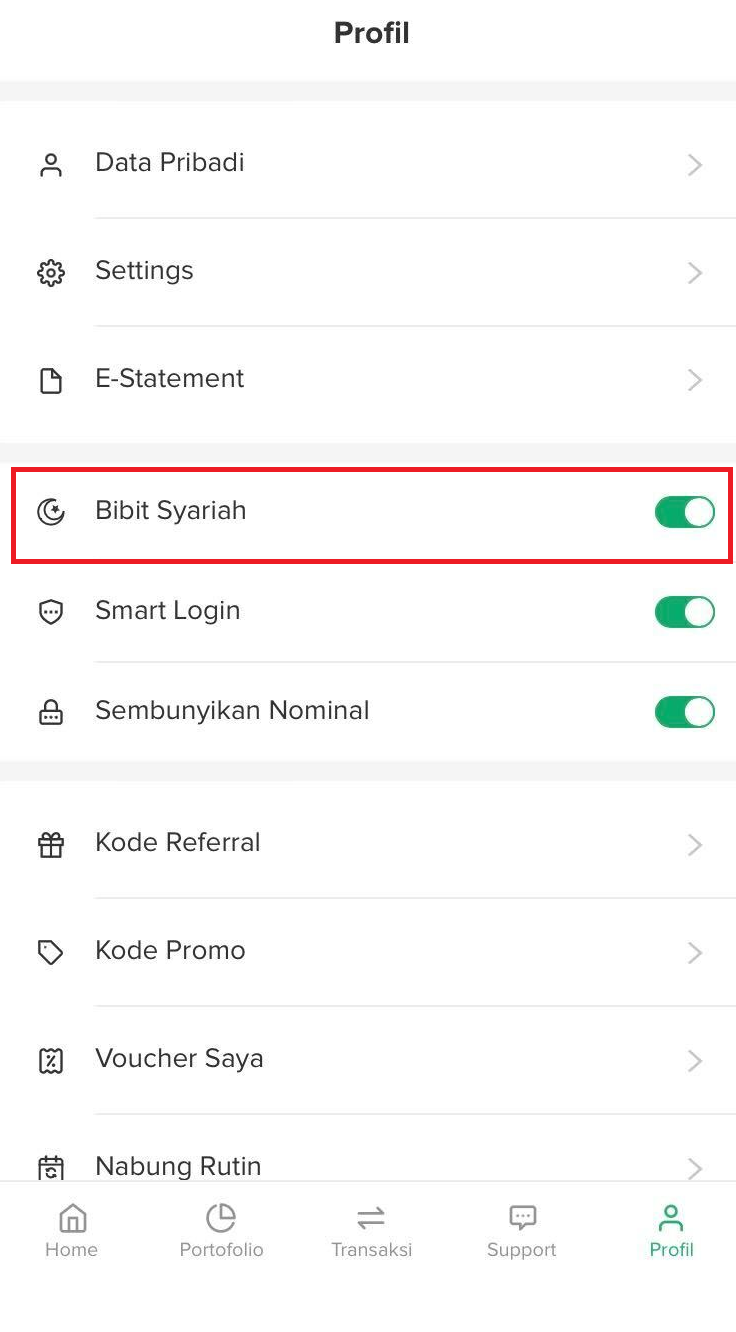Open the Support chat tab

click(522, 1231)
